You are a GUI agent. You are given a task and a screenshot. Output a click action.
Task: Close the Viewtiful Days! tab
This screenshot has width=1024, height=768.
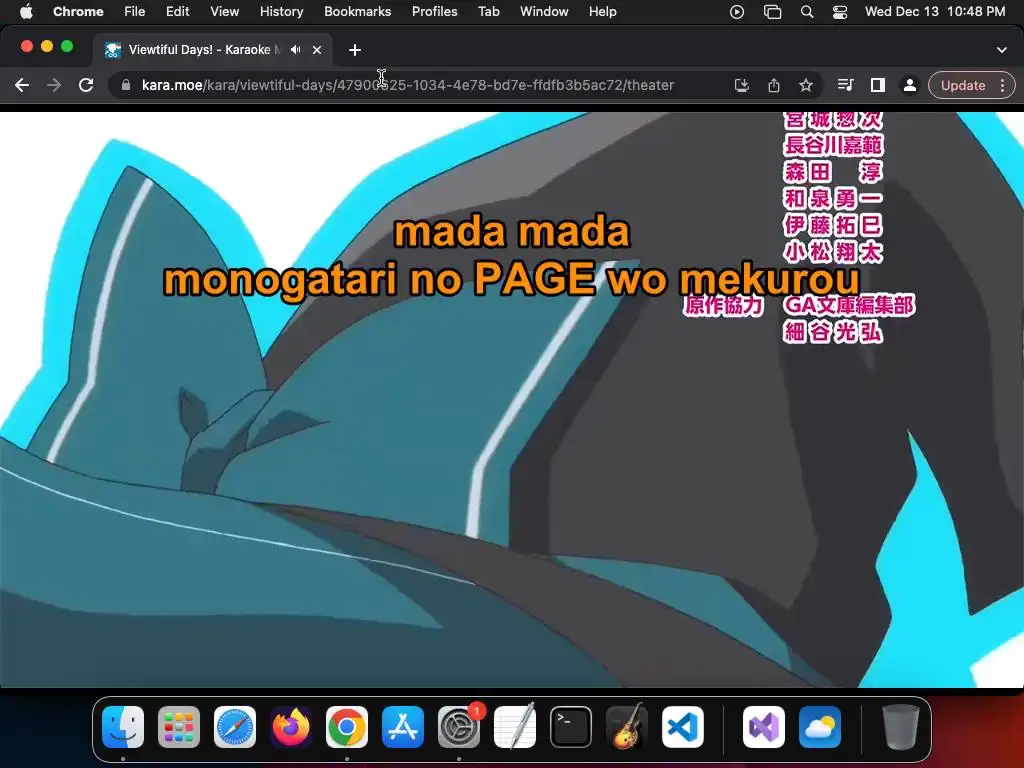point(317,50)
